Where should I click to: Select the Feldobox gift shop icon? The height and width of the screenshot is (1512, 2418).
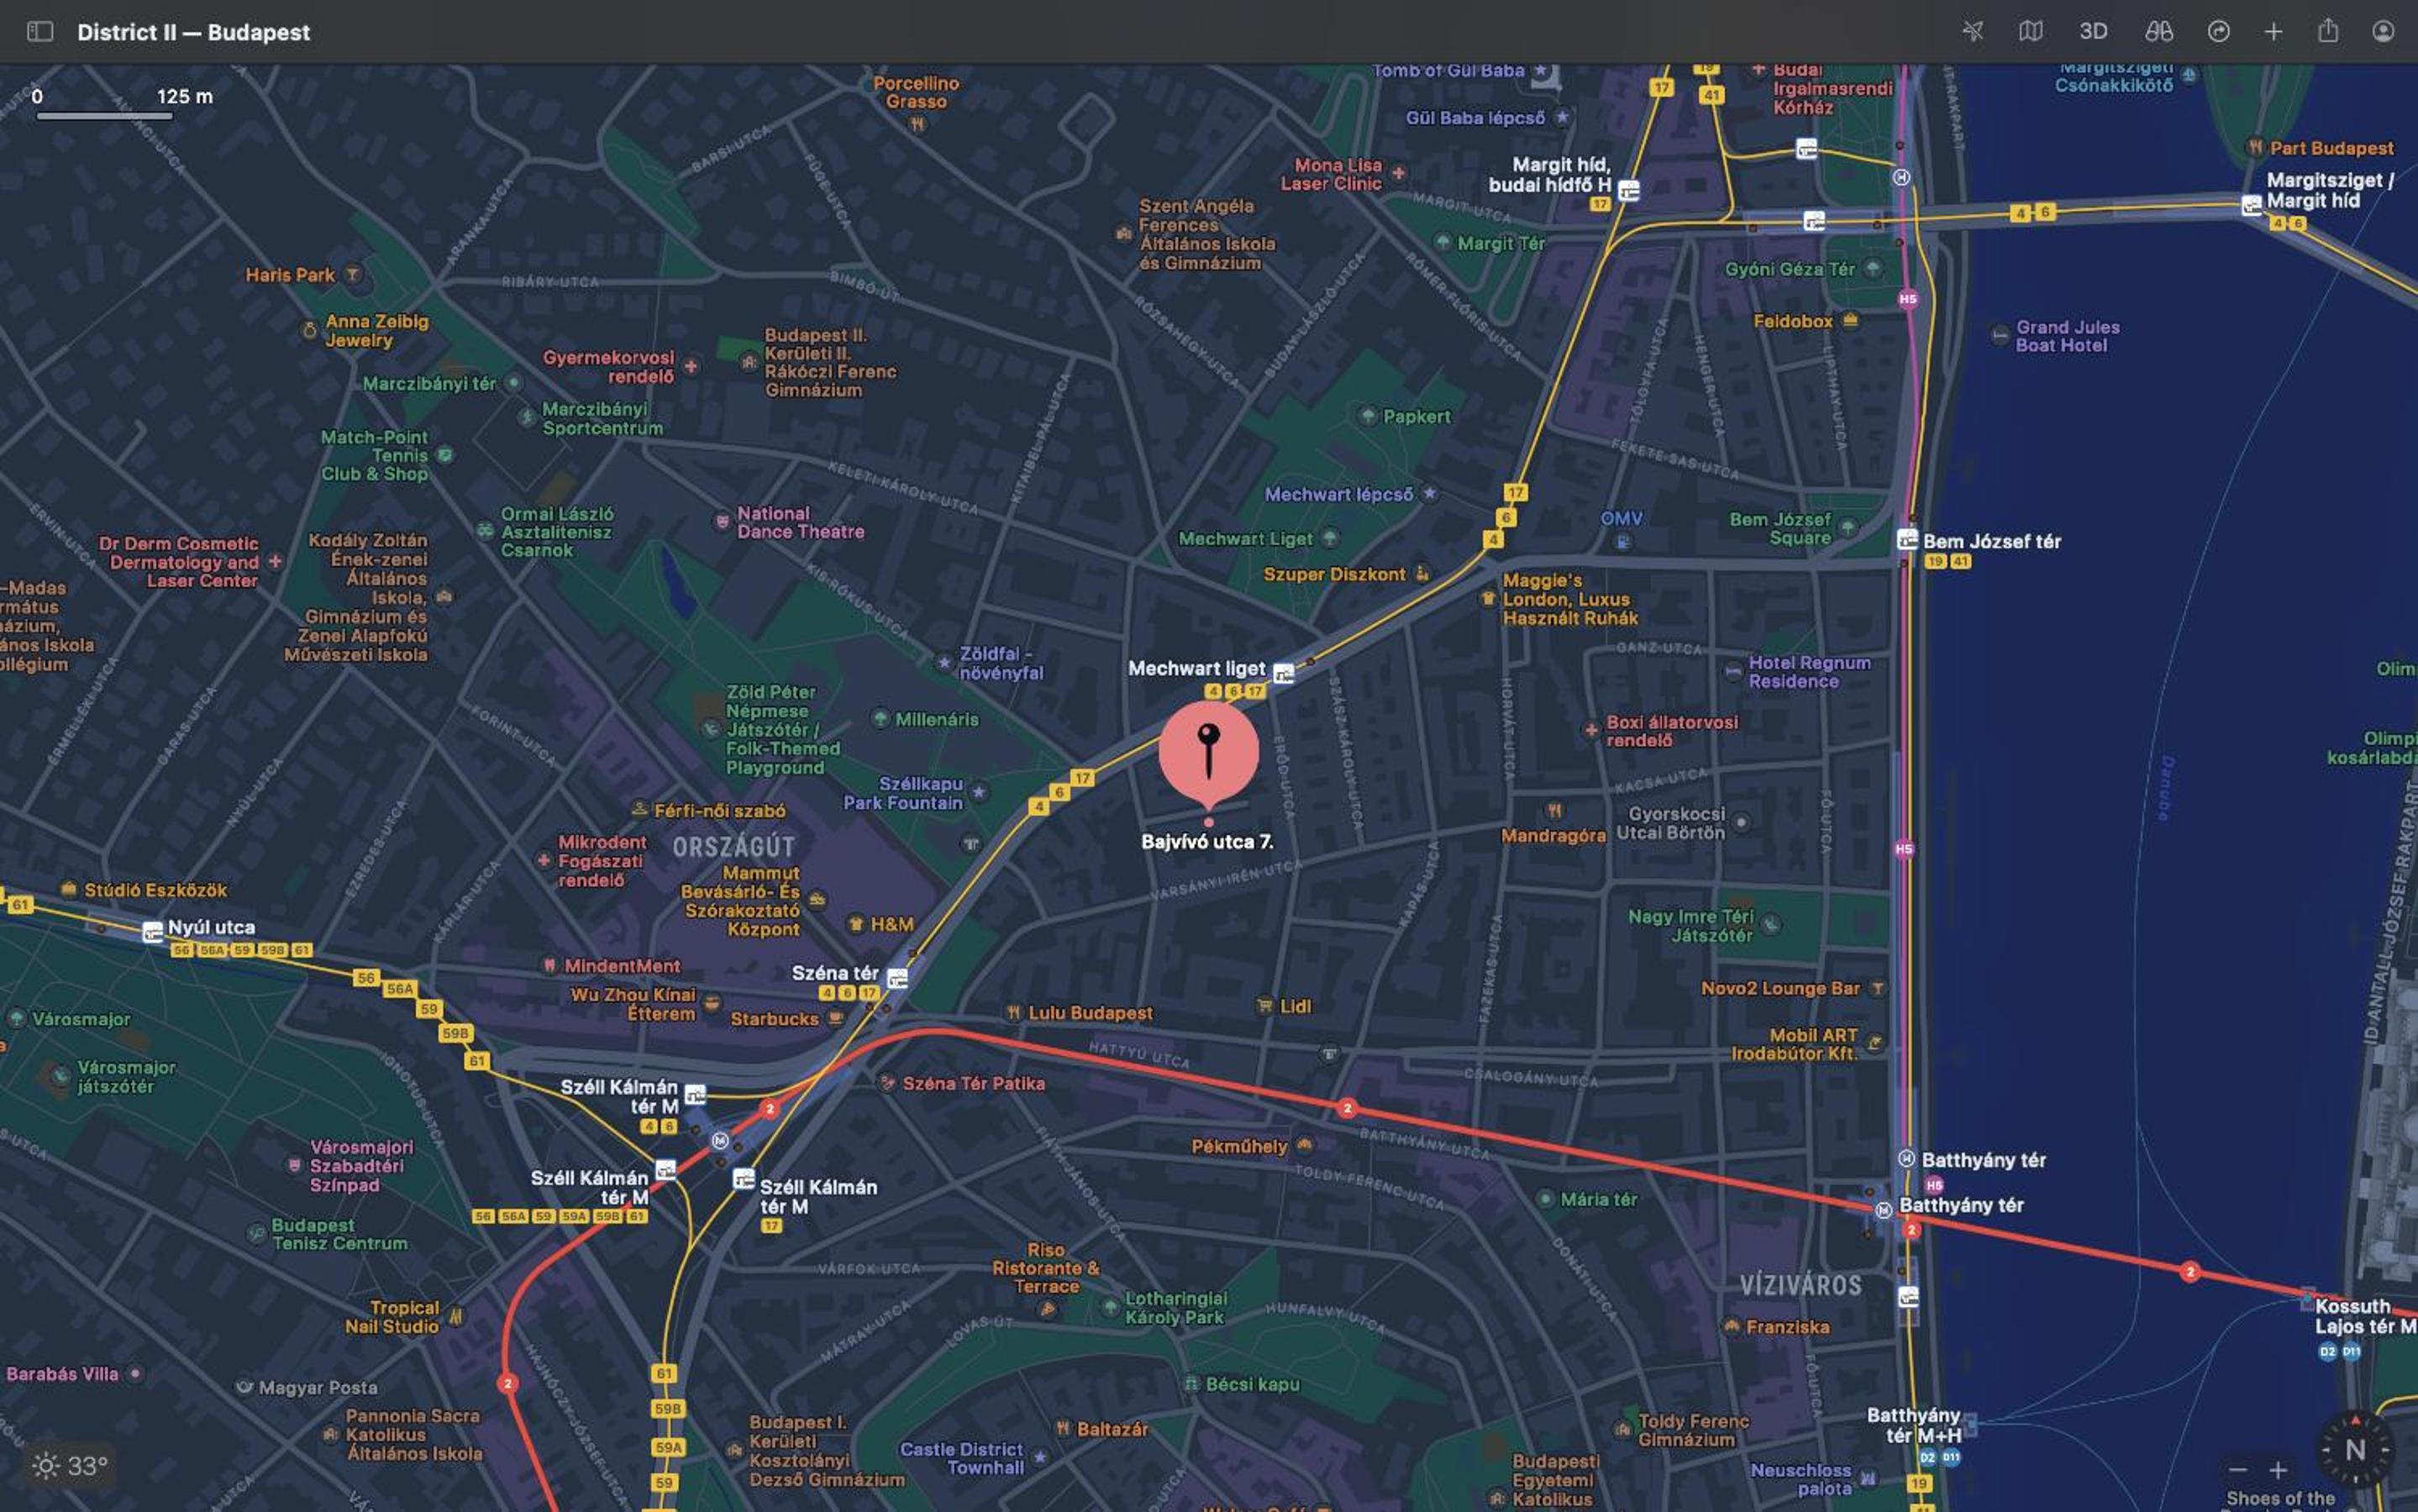pyautogui.click(x=1850, y=320)
